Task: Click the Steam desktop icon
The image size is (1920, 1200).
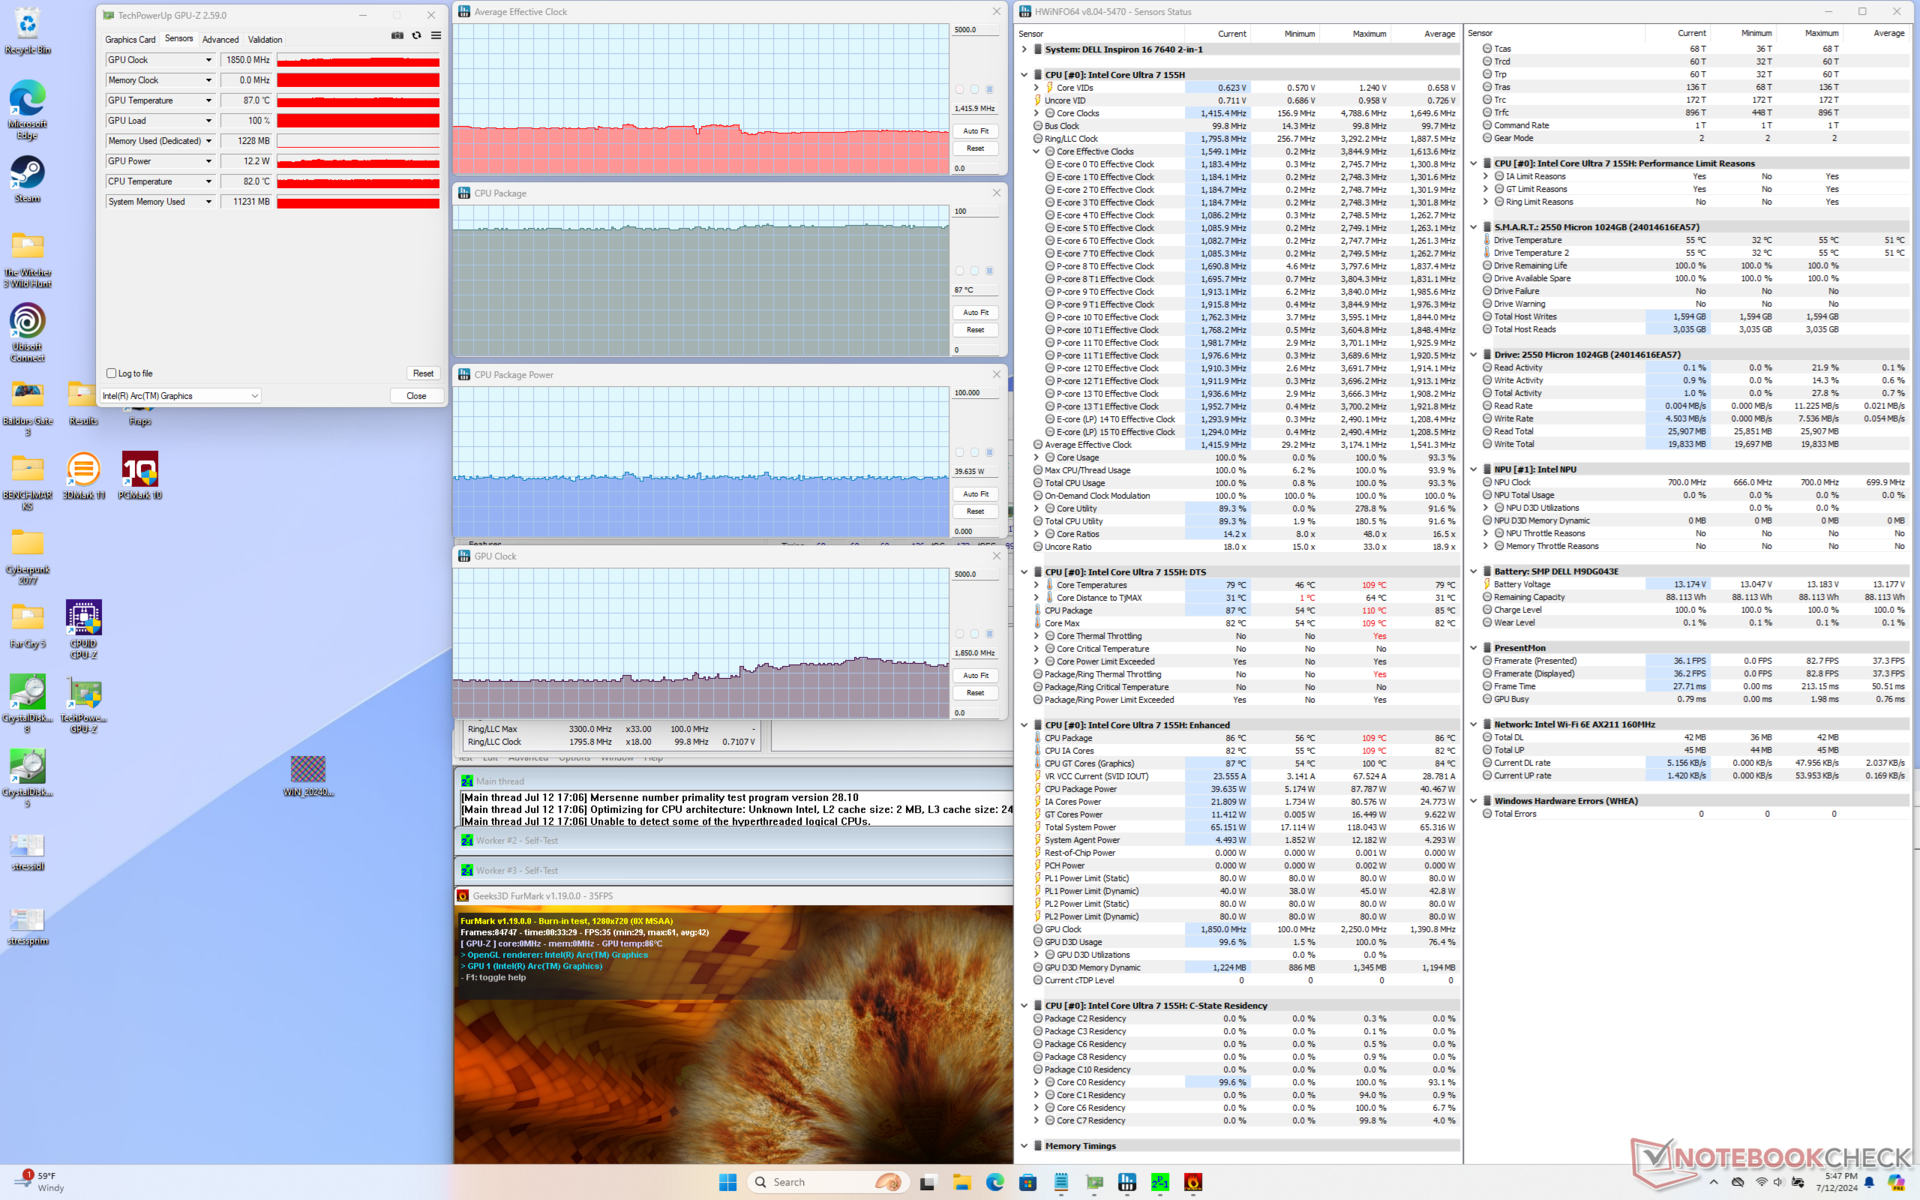Action: [x=27, y=174]
